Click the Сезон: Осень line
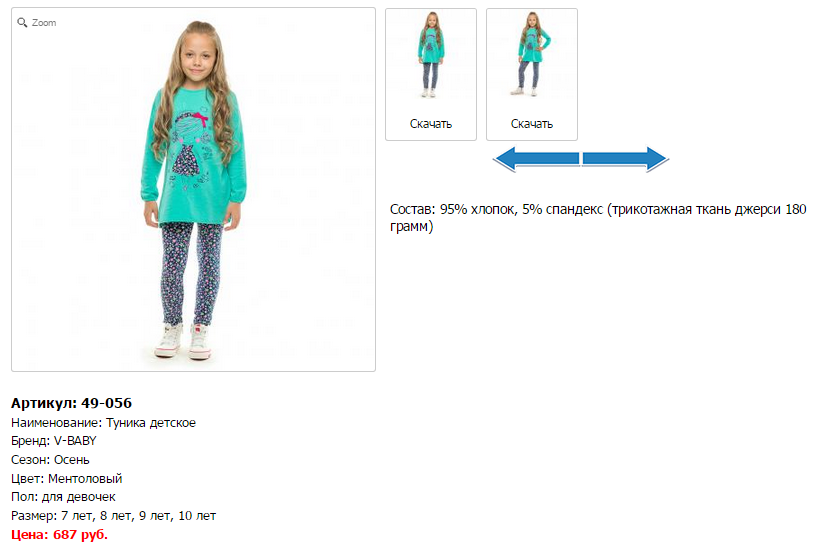 click(x=50, y=460)
